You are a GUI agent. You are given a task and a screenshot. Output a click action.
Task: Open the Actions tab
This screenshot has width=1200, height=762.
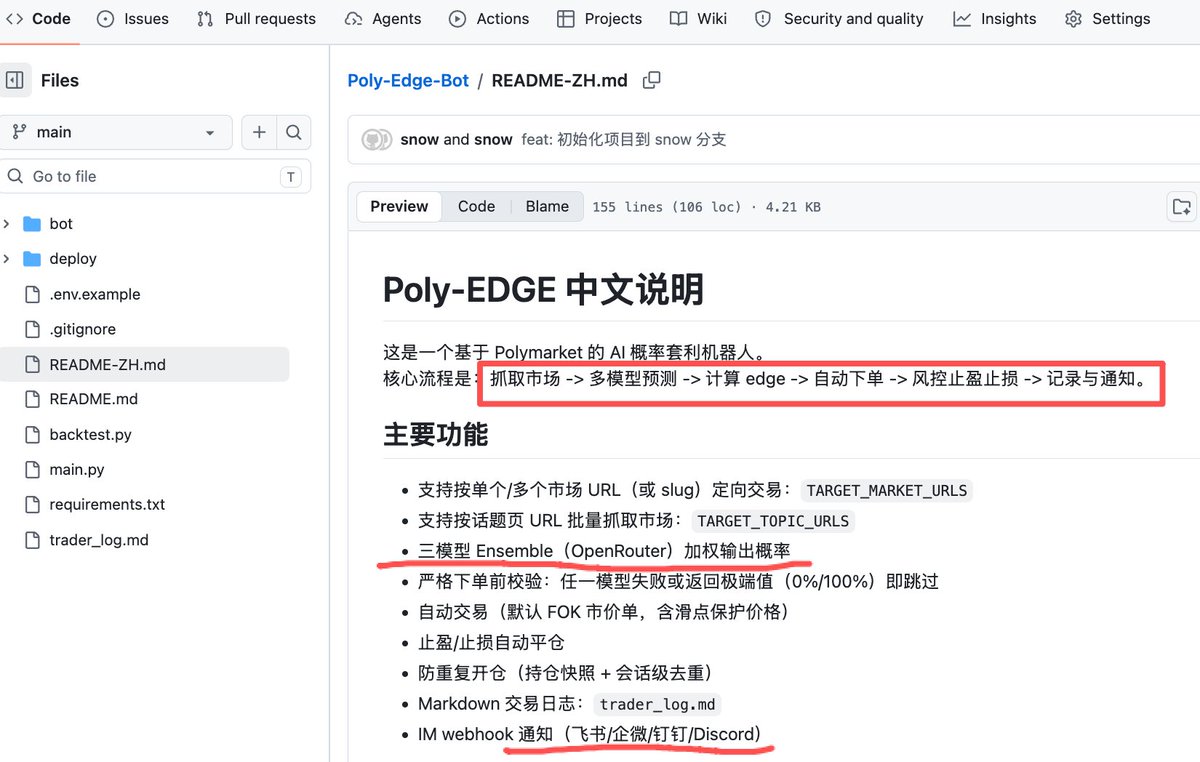489,18
